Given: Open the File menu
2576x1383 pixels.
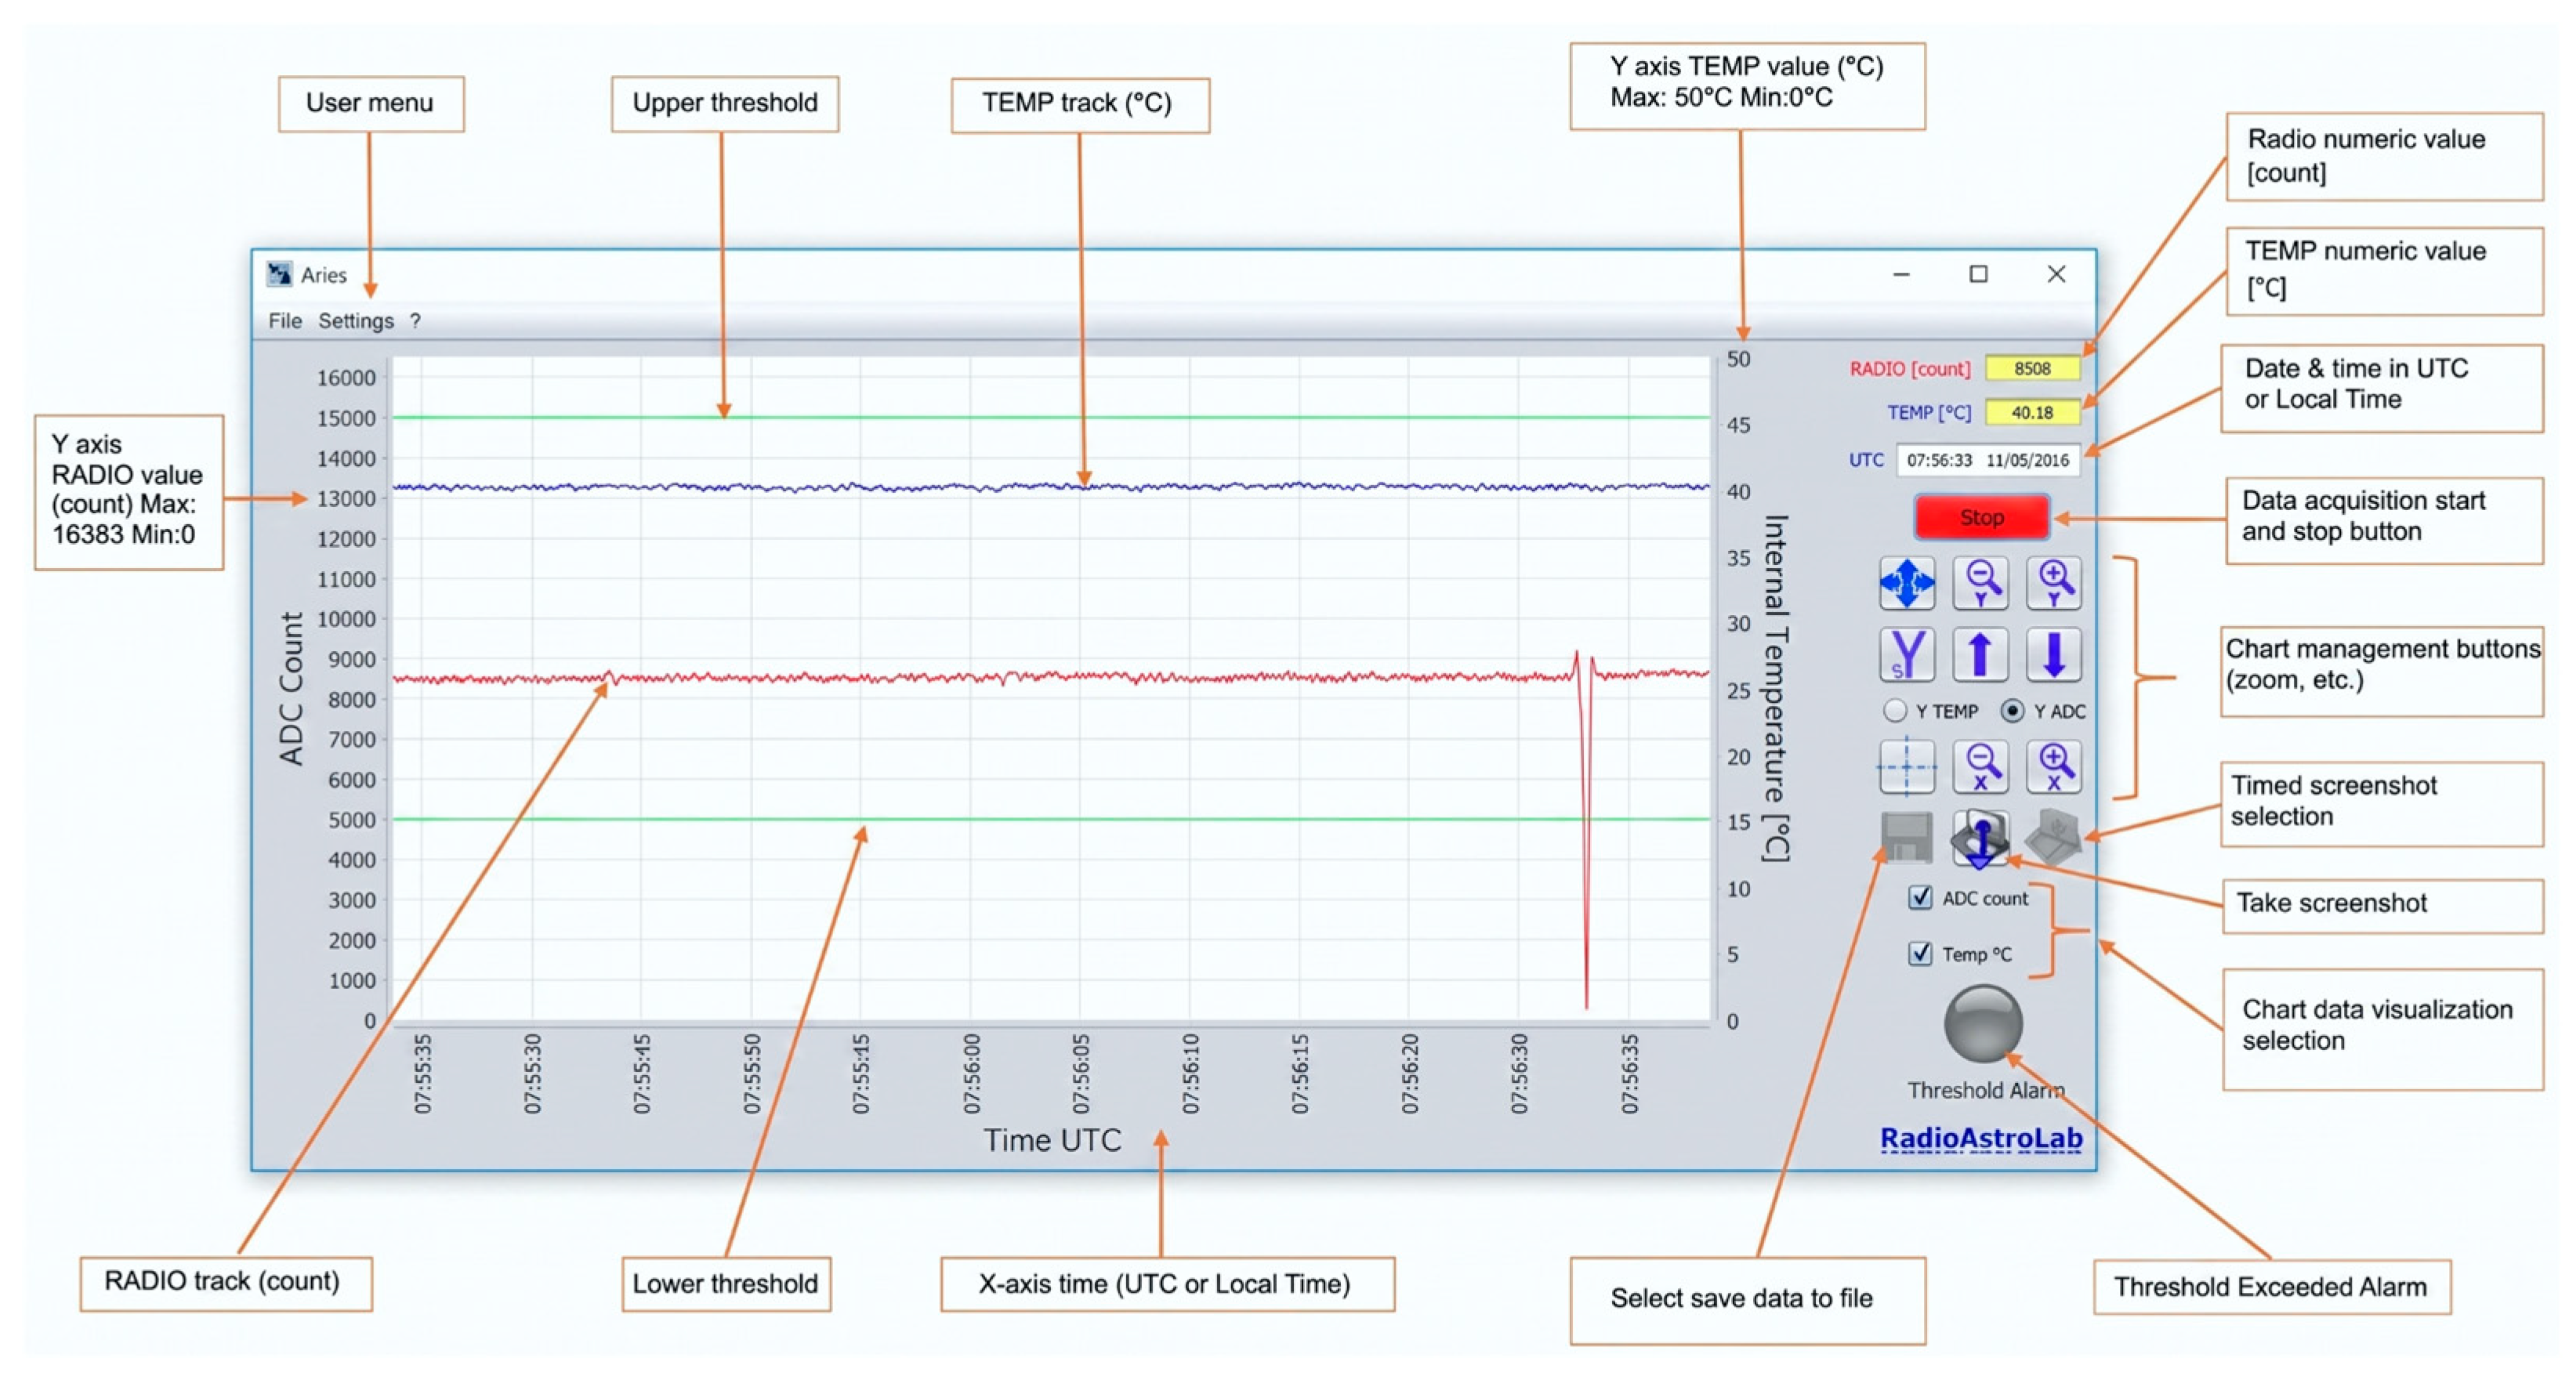Looking at the screenshot, I should pos(285,321).
